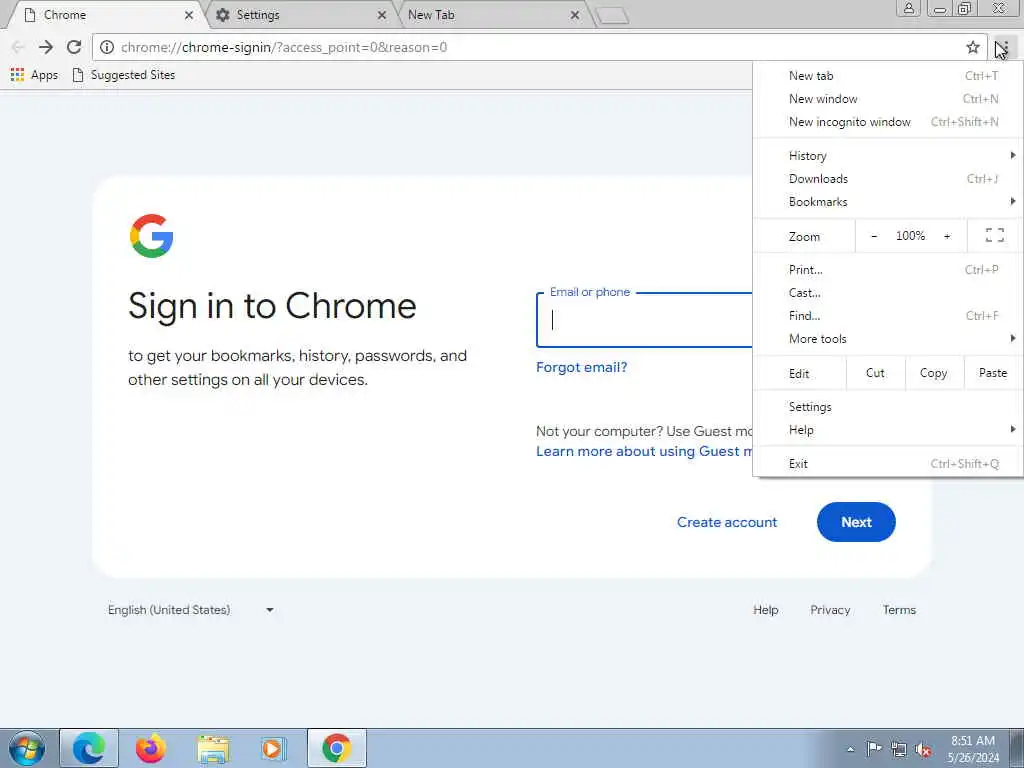This screenshot has height=768, width=1024.
Task: Launch Firefox from the taskbar
Action: 151,748
